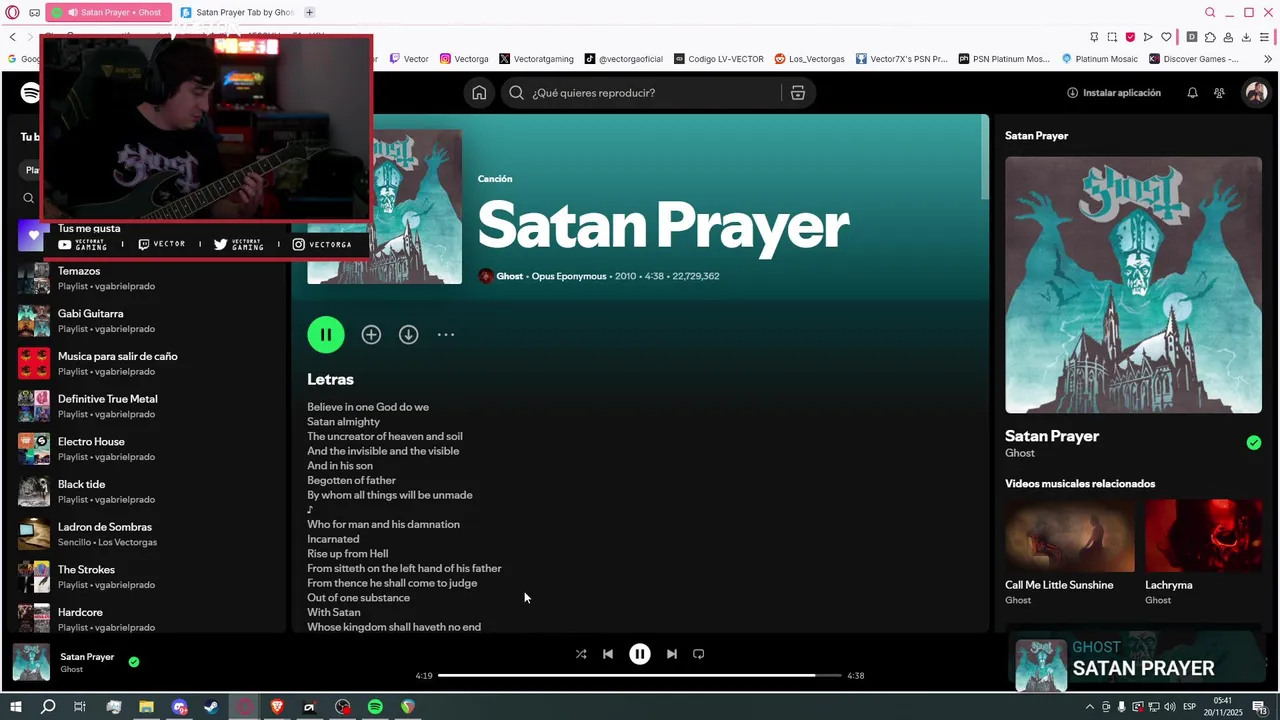Click album thumbnail in bottom player bar

31,663
